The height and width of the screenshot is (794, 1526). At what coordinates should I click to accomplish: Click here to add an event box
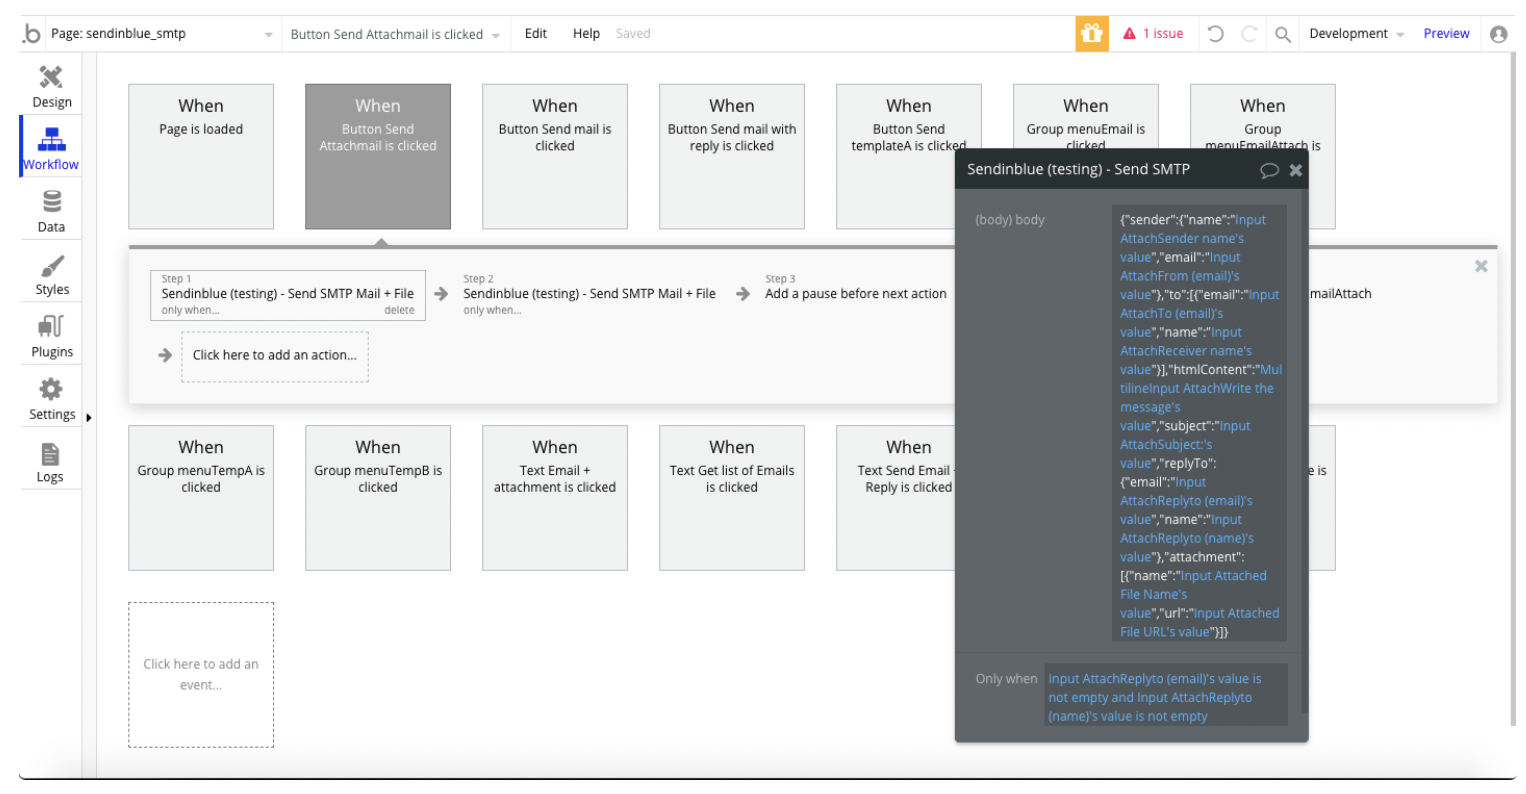point(201,674)
